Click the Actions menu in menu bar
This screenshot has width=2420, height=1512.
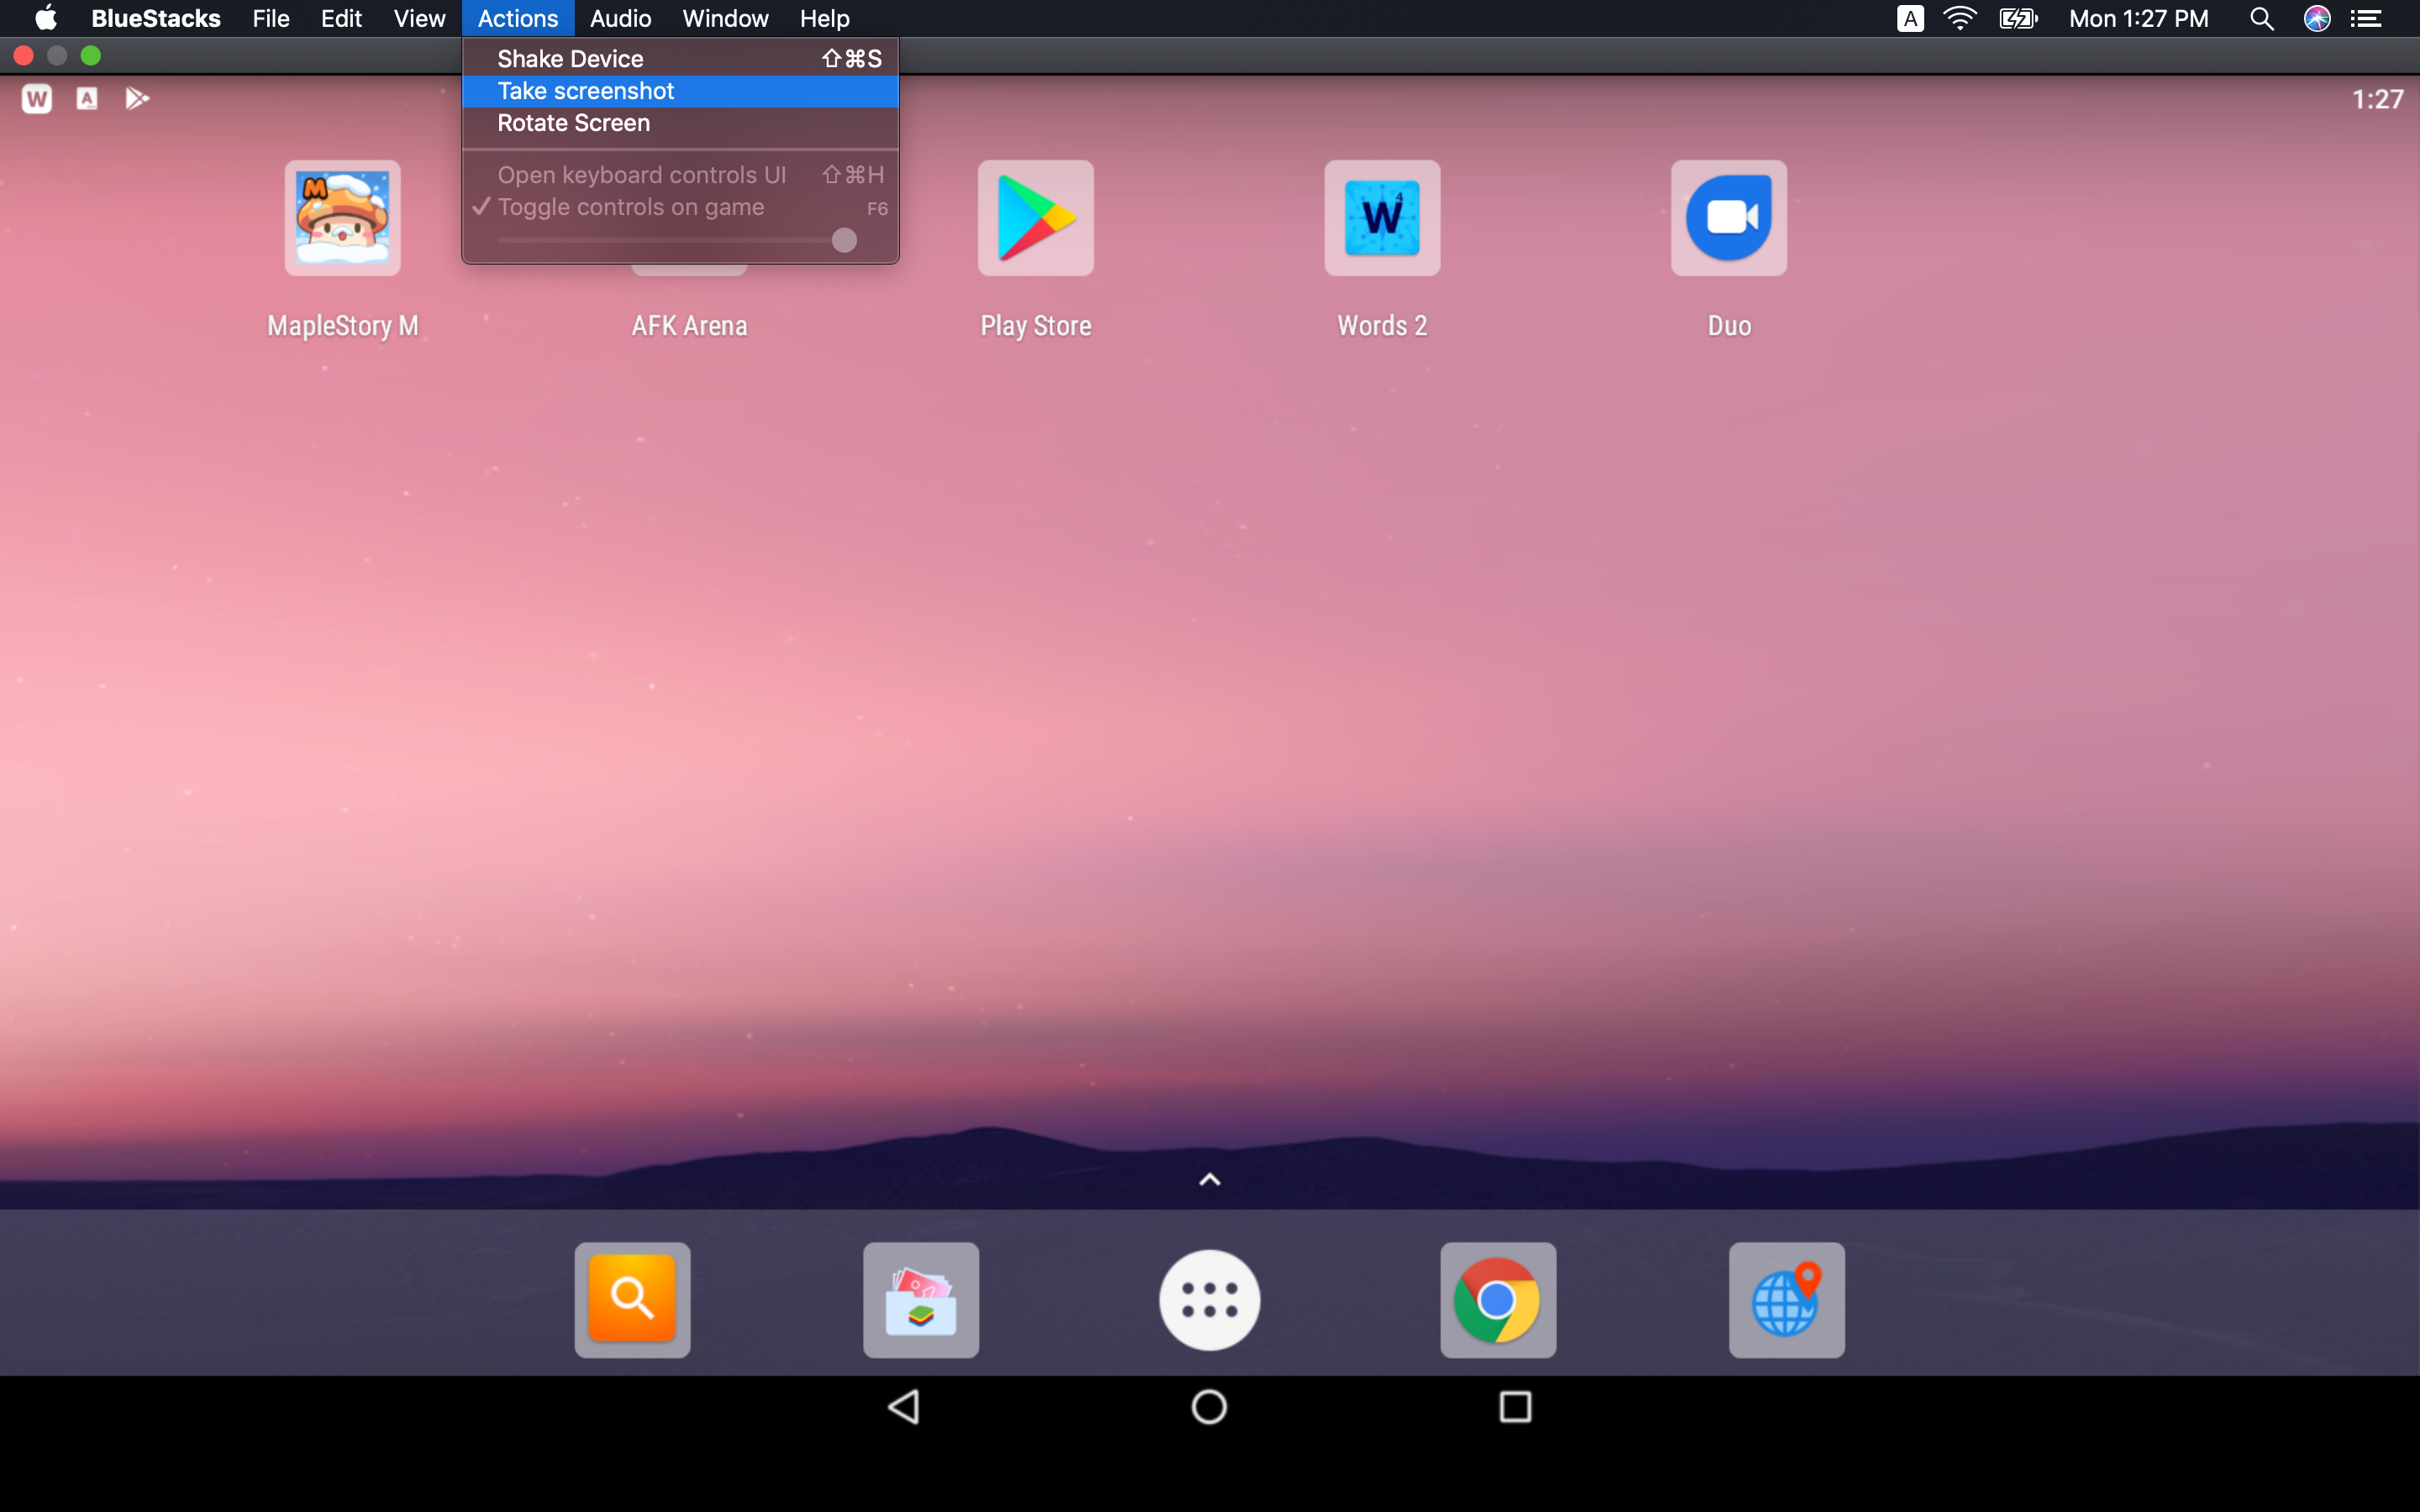tap(518, 18)
